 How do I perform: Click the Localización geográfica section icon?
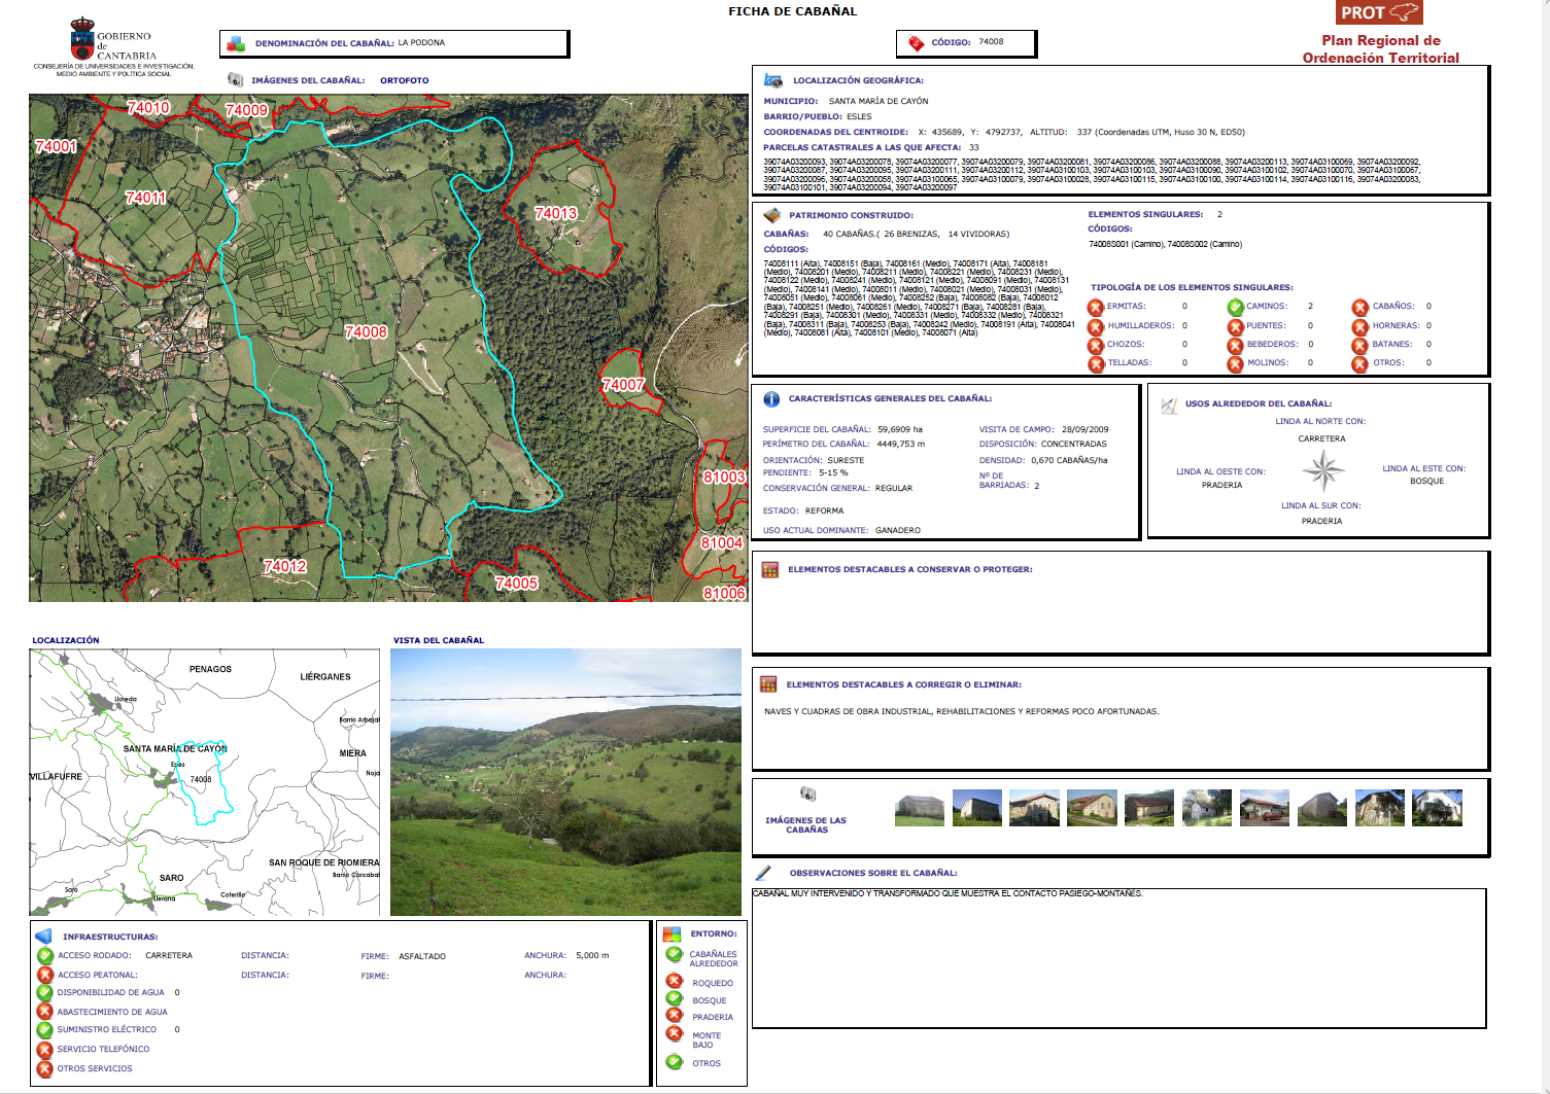(x=773, y=80)
